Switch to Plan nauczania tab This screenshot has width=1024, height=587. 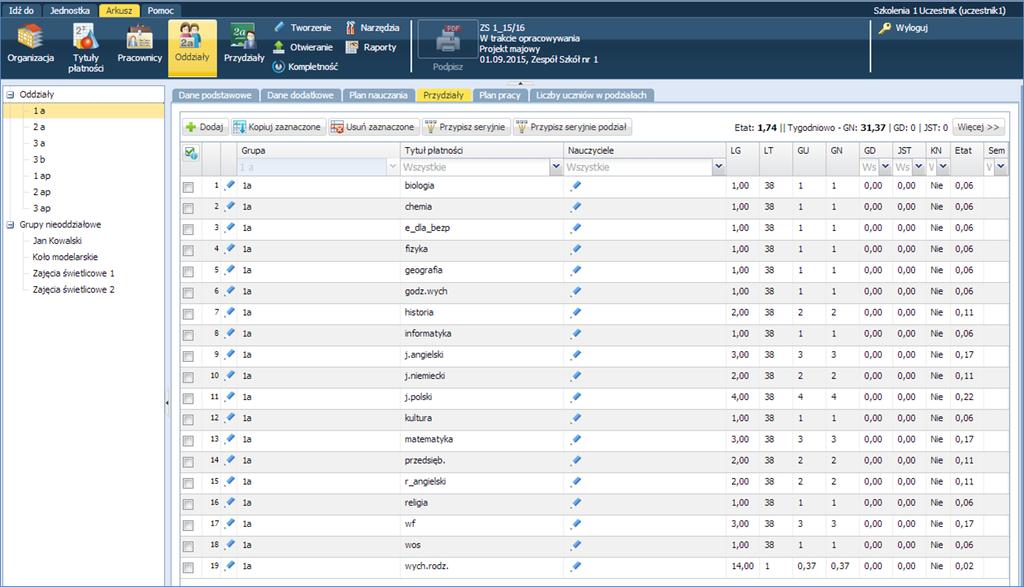[x=378, y=95]
